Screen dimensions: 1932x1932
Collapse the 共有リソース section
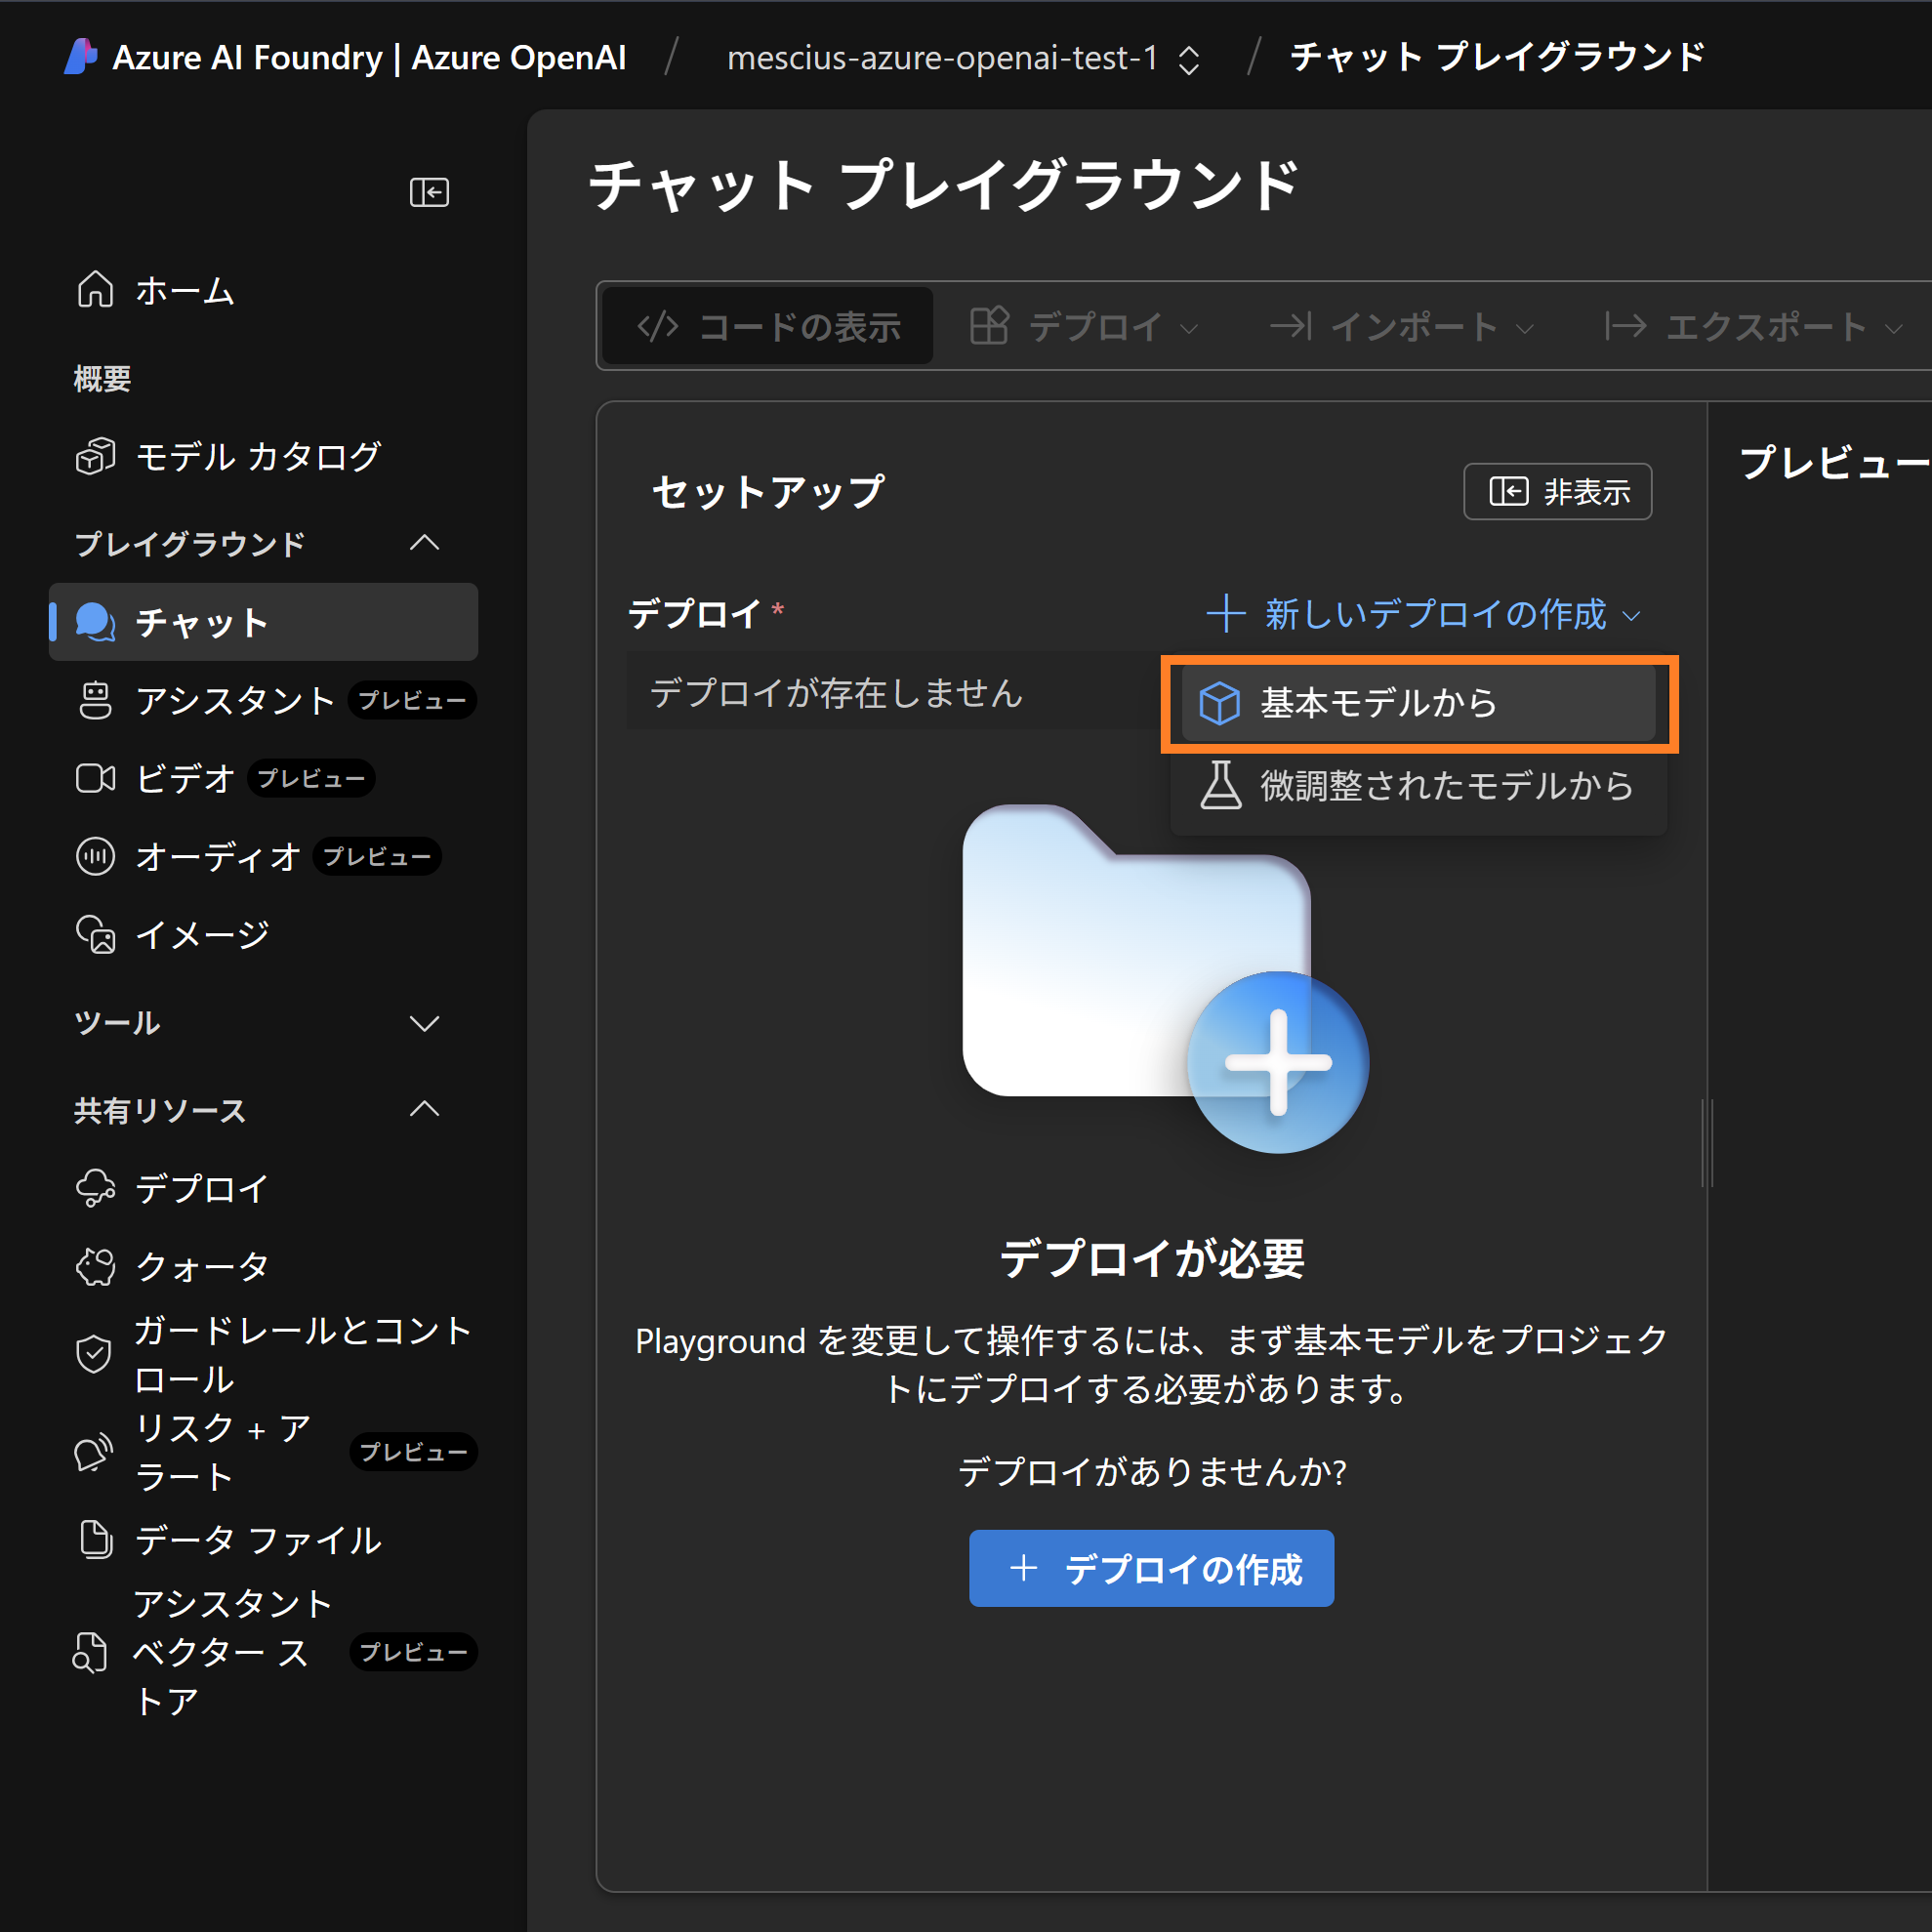coord(425,1109)
